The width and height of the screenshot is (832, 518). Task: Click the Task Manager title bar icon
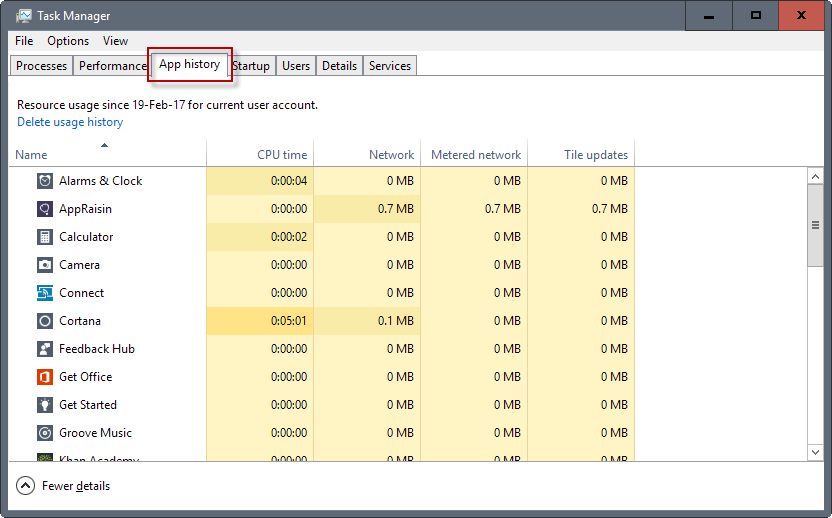point(23,16)
